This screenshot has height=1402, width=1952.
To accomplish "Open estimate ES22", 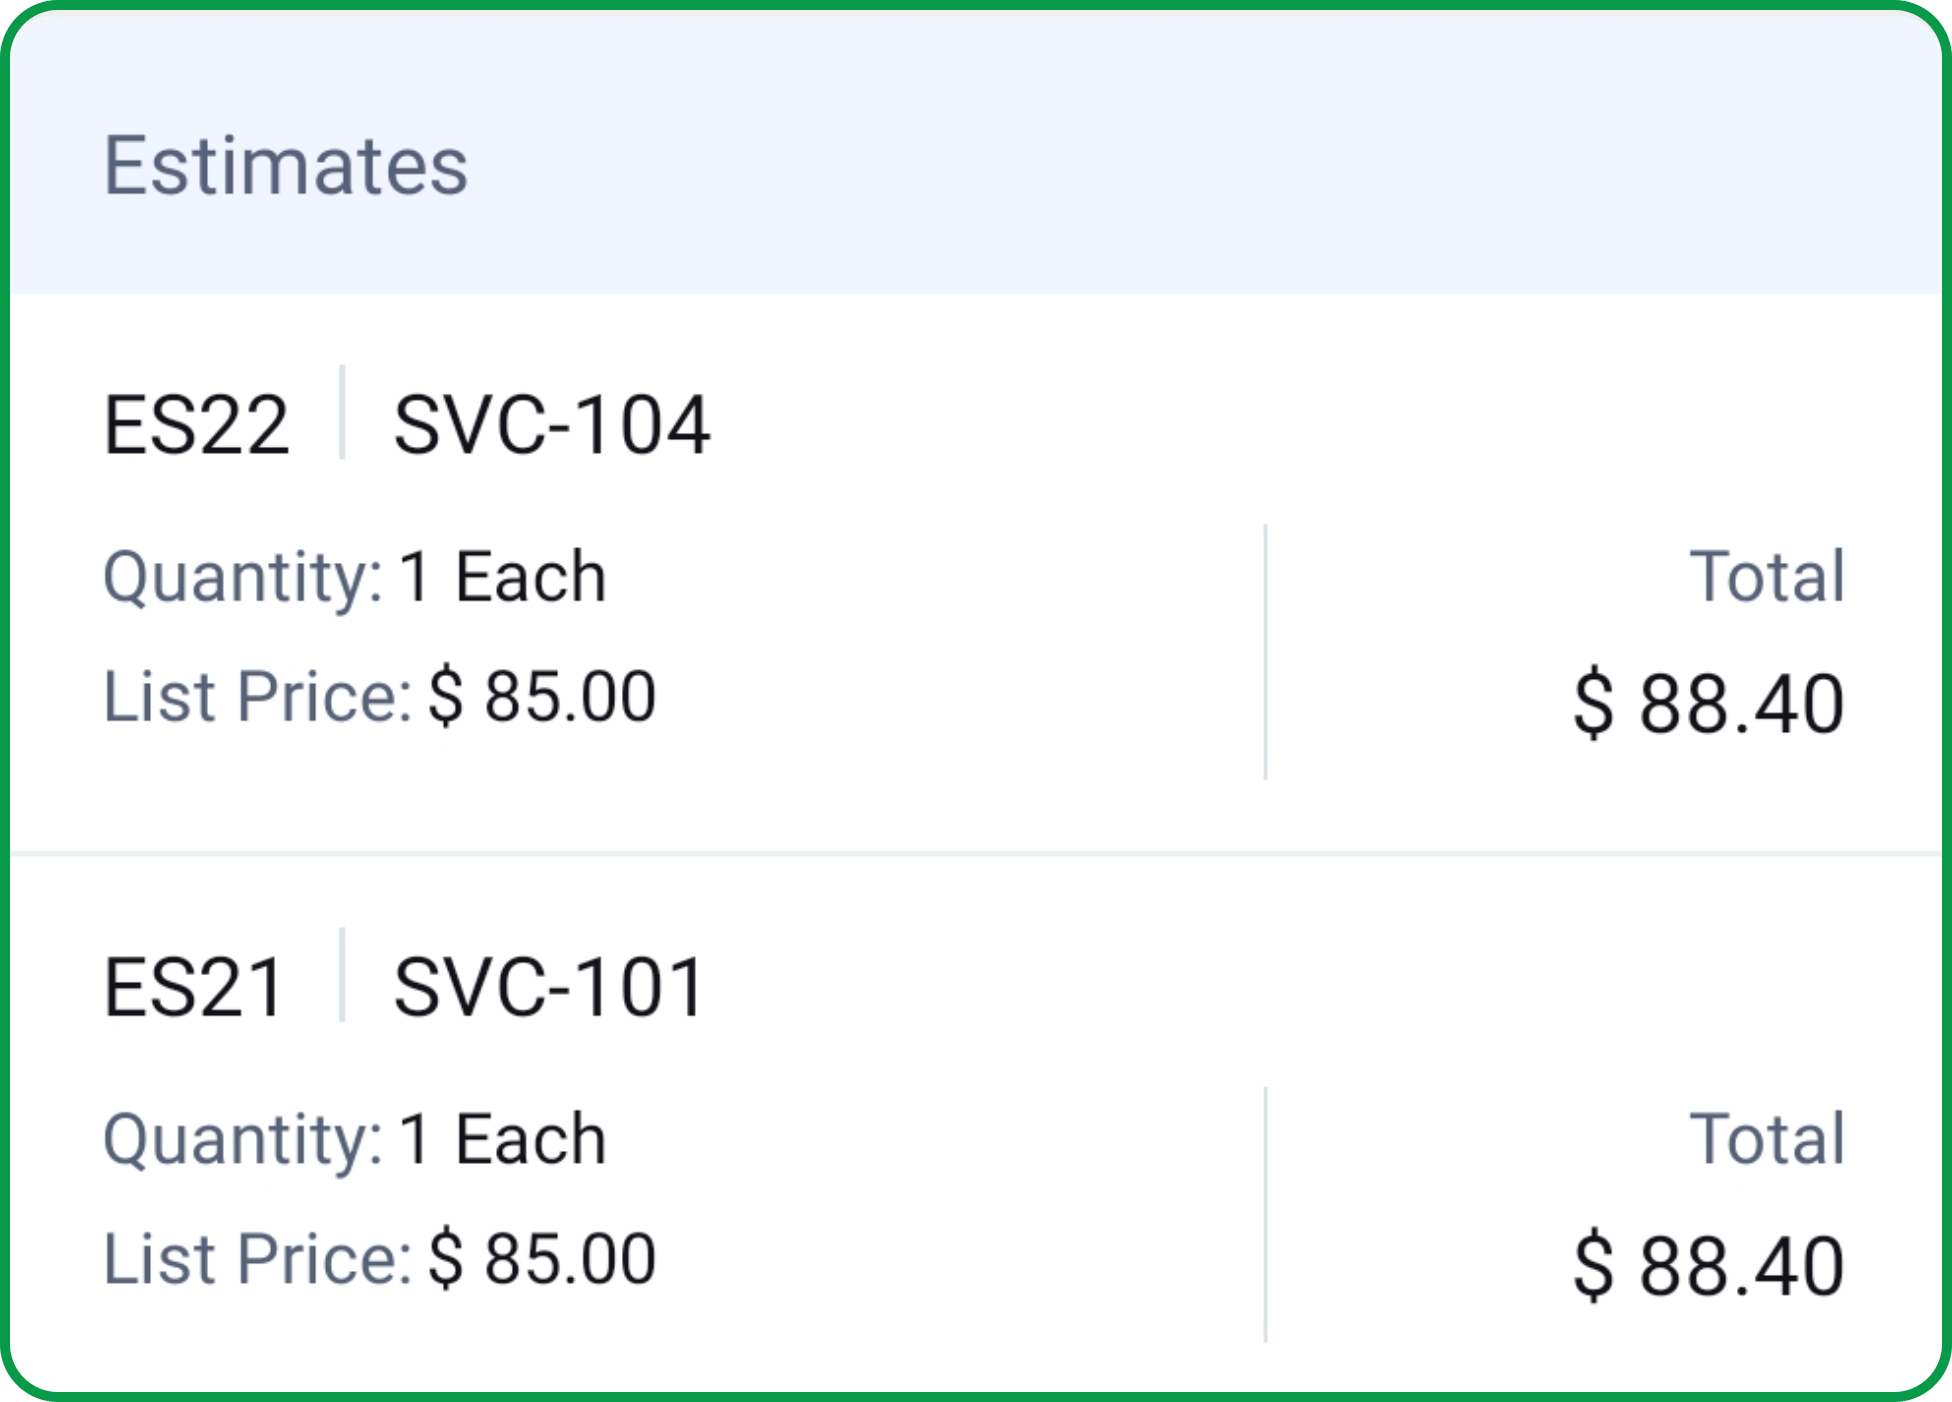I will click(x=197, y=426).
